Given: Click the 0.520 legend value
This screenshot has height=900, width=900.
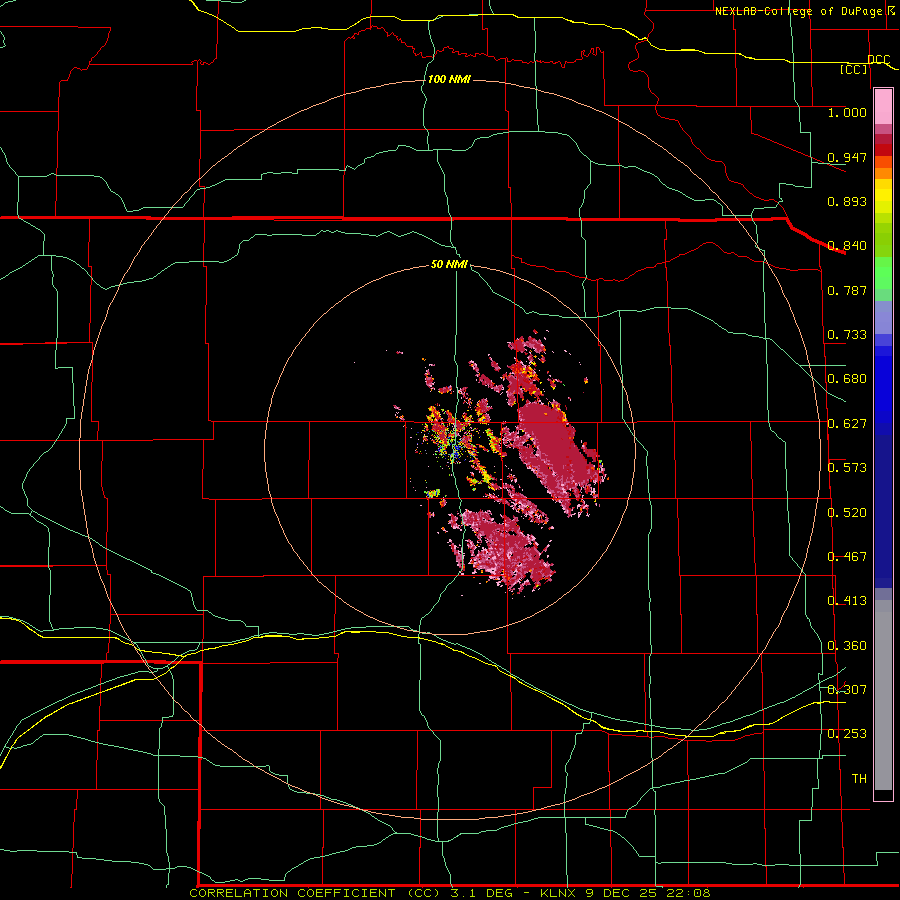Looking at the screenshot, I should [847, 513].
